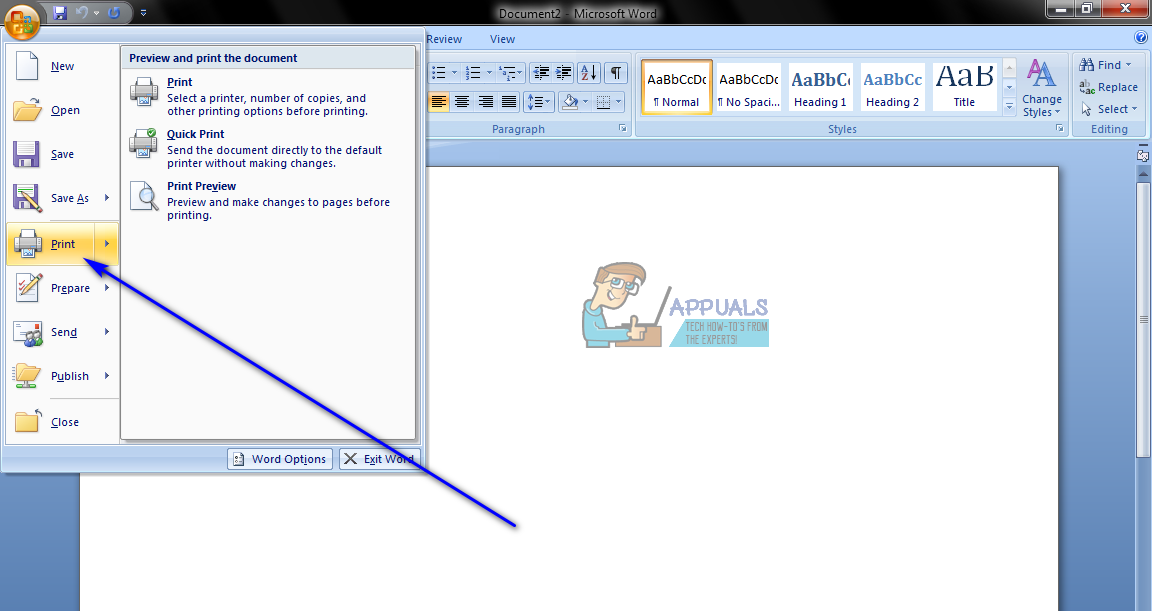Click the Redo icon in Quick Access toolbar
The height and width of the screenshot is (611, 1152).
[114, 12]
